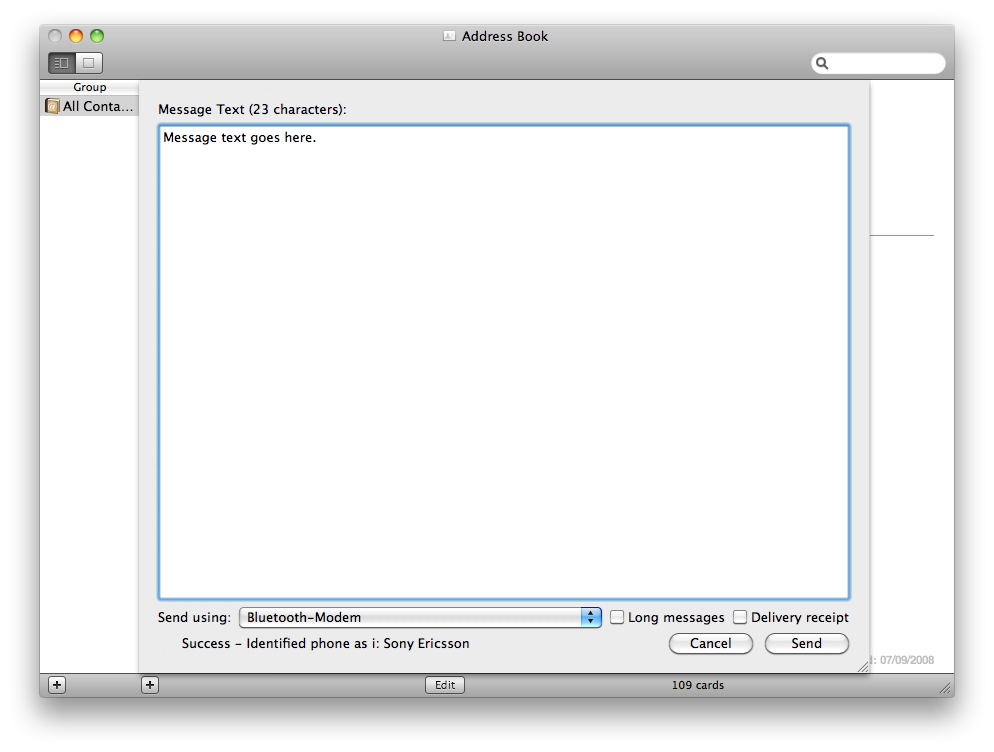Click the Group column header
The height and width of the screenshot is (752, 994).
[89, 87]
